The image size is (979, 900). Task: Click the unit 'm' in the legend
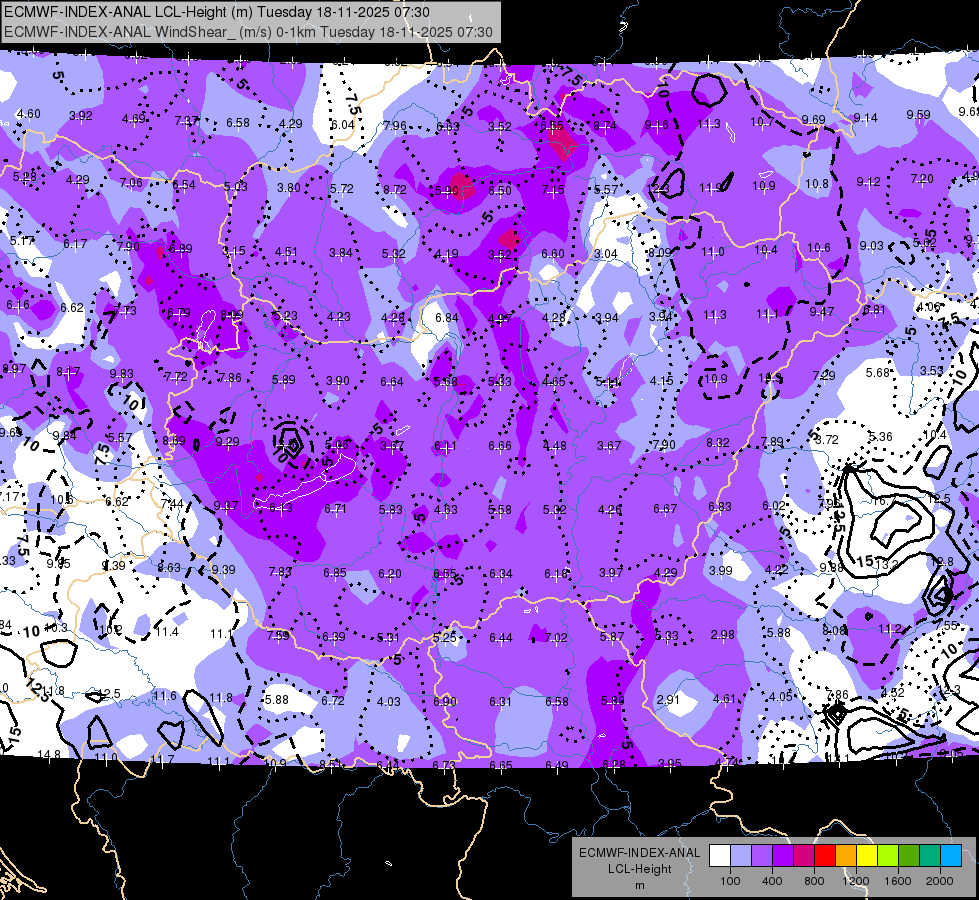pos(639,886)
